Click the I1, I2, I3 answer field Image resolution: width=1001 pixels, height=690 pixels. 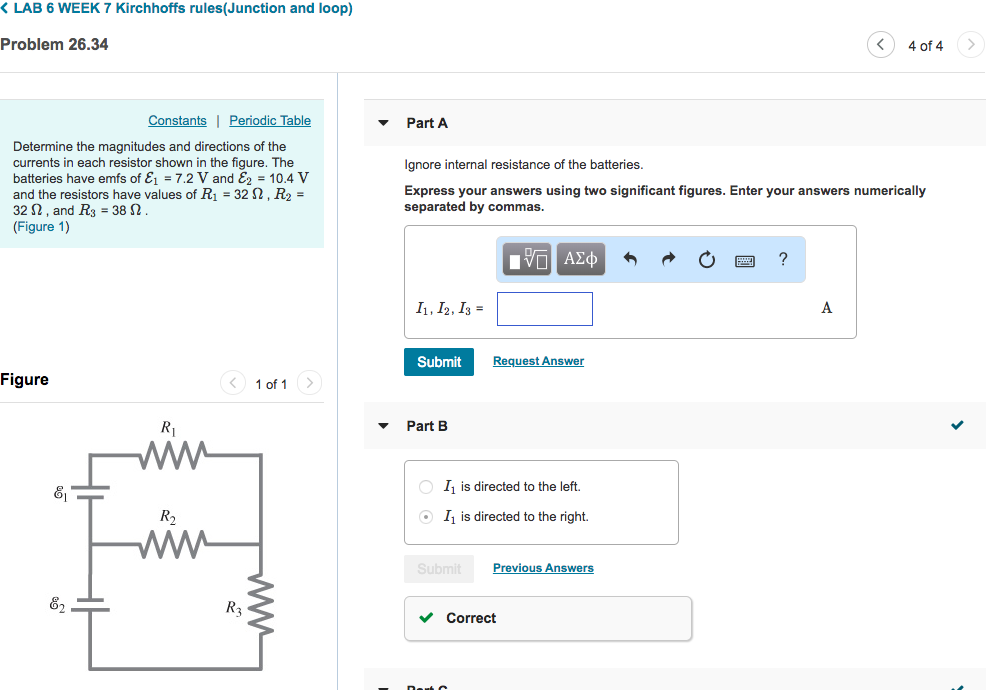(545, 309)
